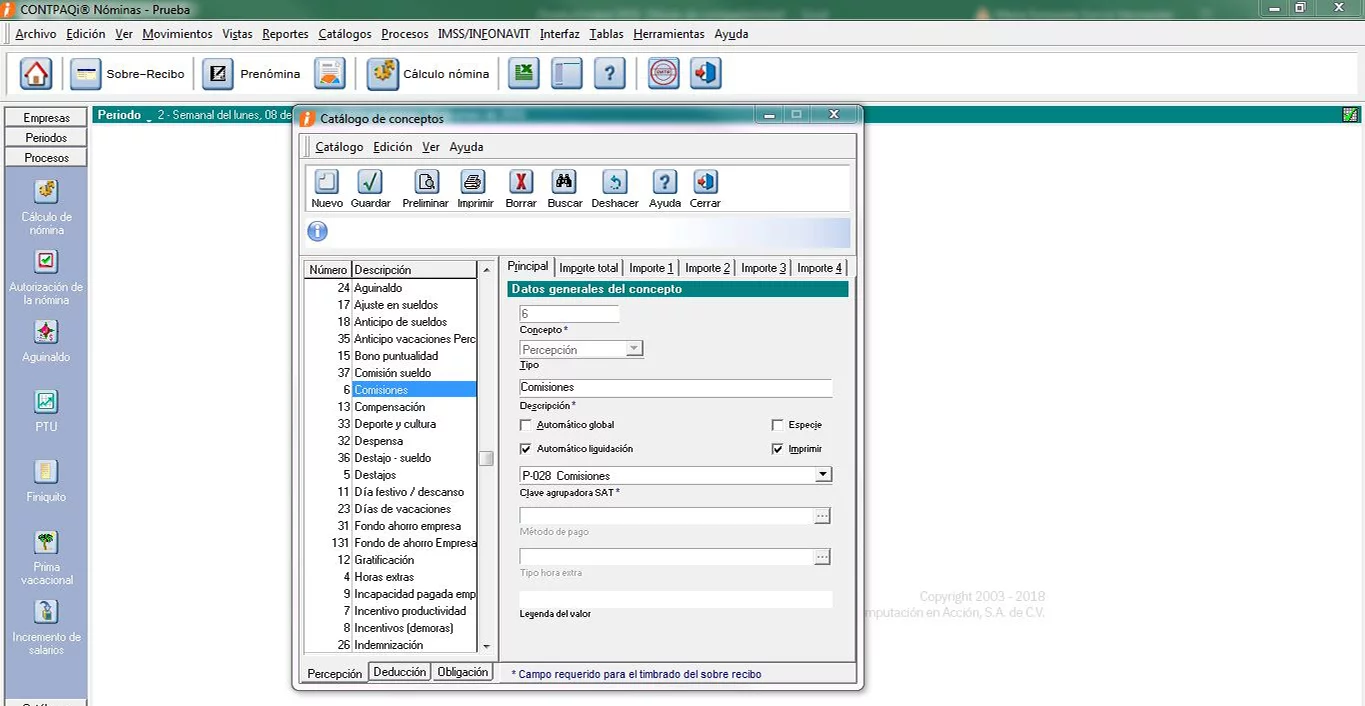
Task: Uncheck Automático liquidación checkbox
Action: click(526, 449)
